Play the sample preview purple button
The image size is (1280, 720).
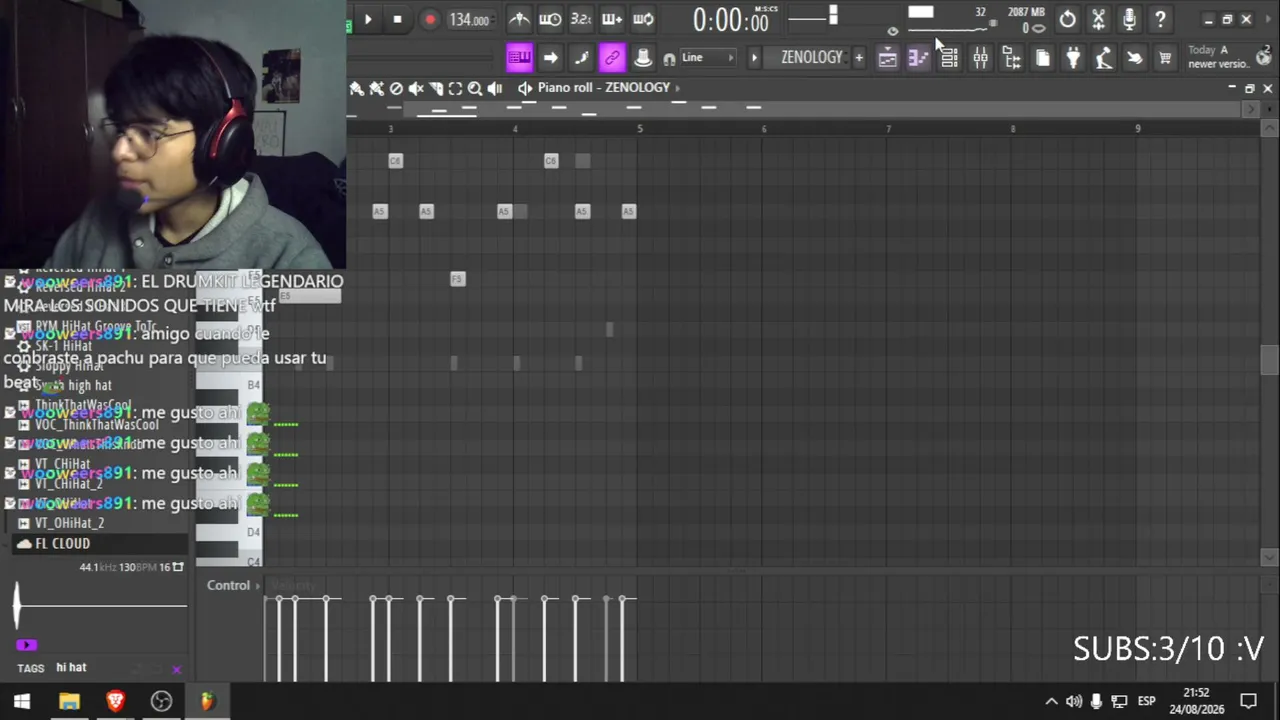point(27,645)
